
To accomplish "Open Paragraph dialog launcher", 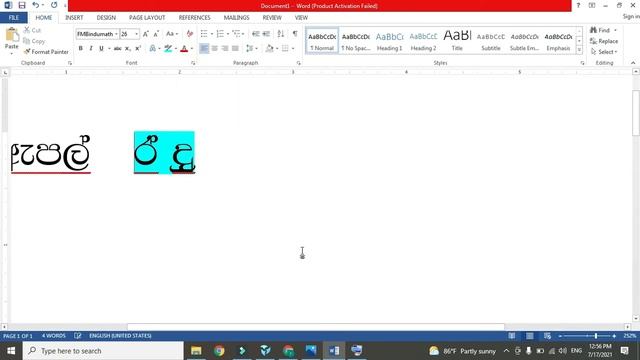I will 299,63.
